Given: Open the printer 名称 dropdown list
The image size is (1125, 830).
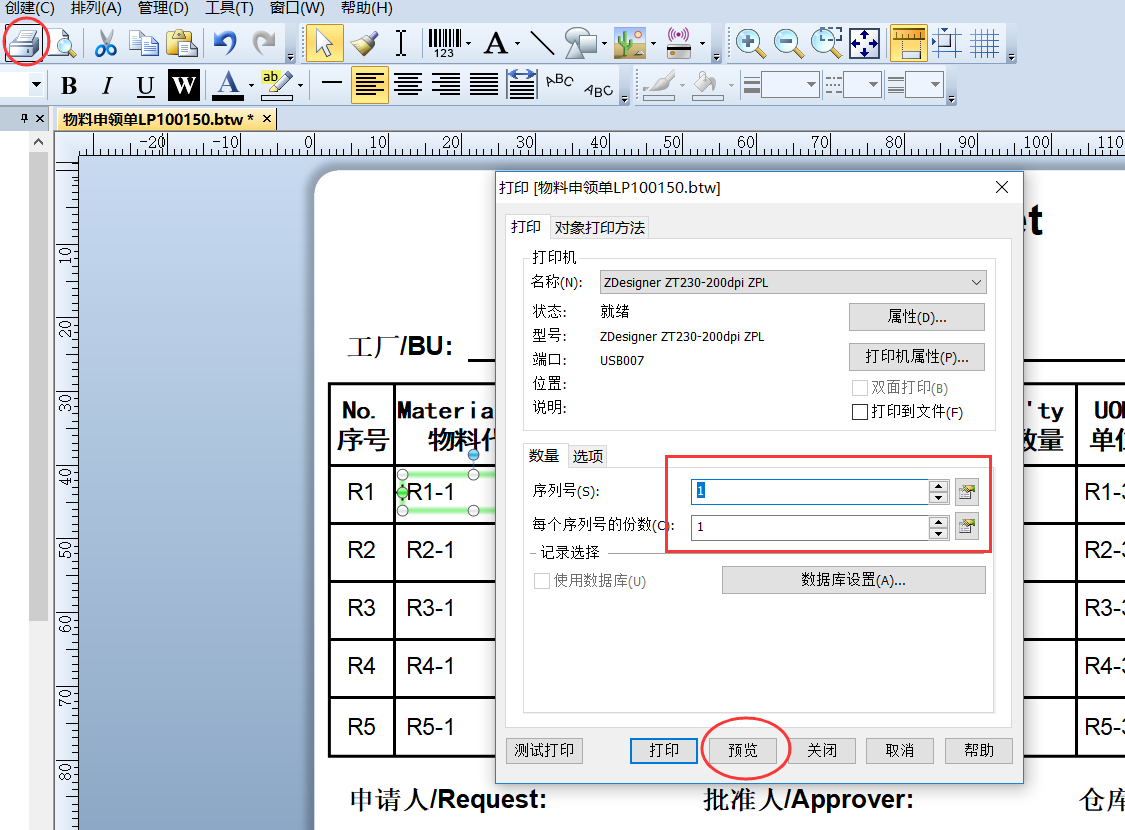Looking at the screenshot, I should pos(976,283).
